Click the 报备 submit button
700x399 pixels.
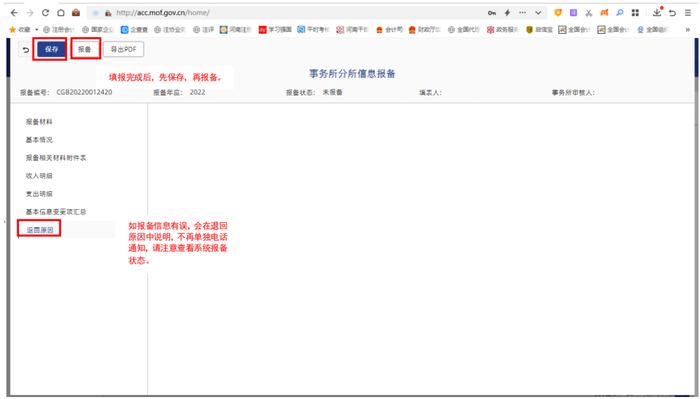tap(84, 49)
